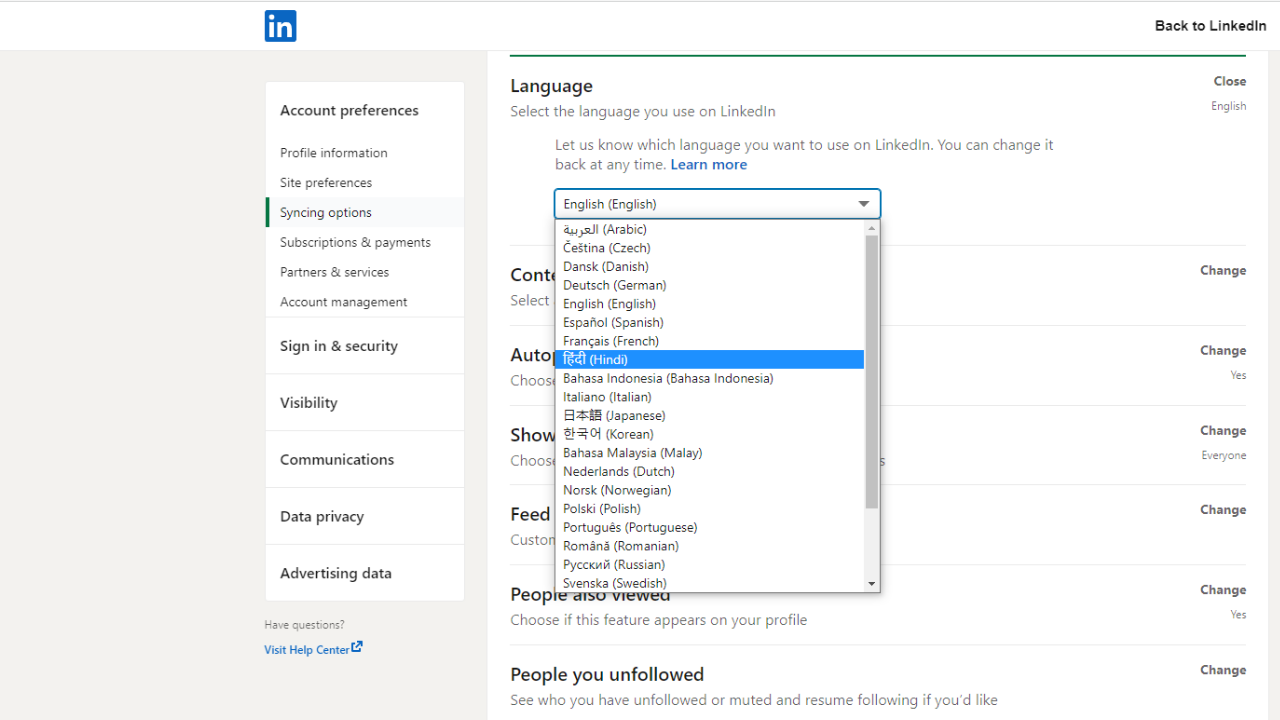1280x720 pixels.
Task: Select Español (Spanish) option
Action: point(709,322)
